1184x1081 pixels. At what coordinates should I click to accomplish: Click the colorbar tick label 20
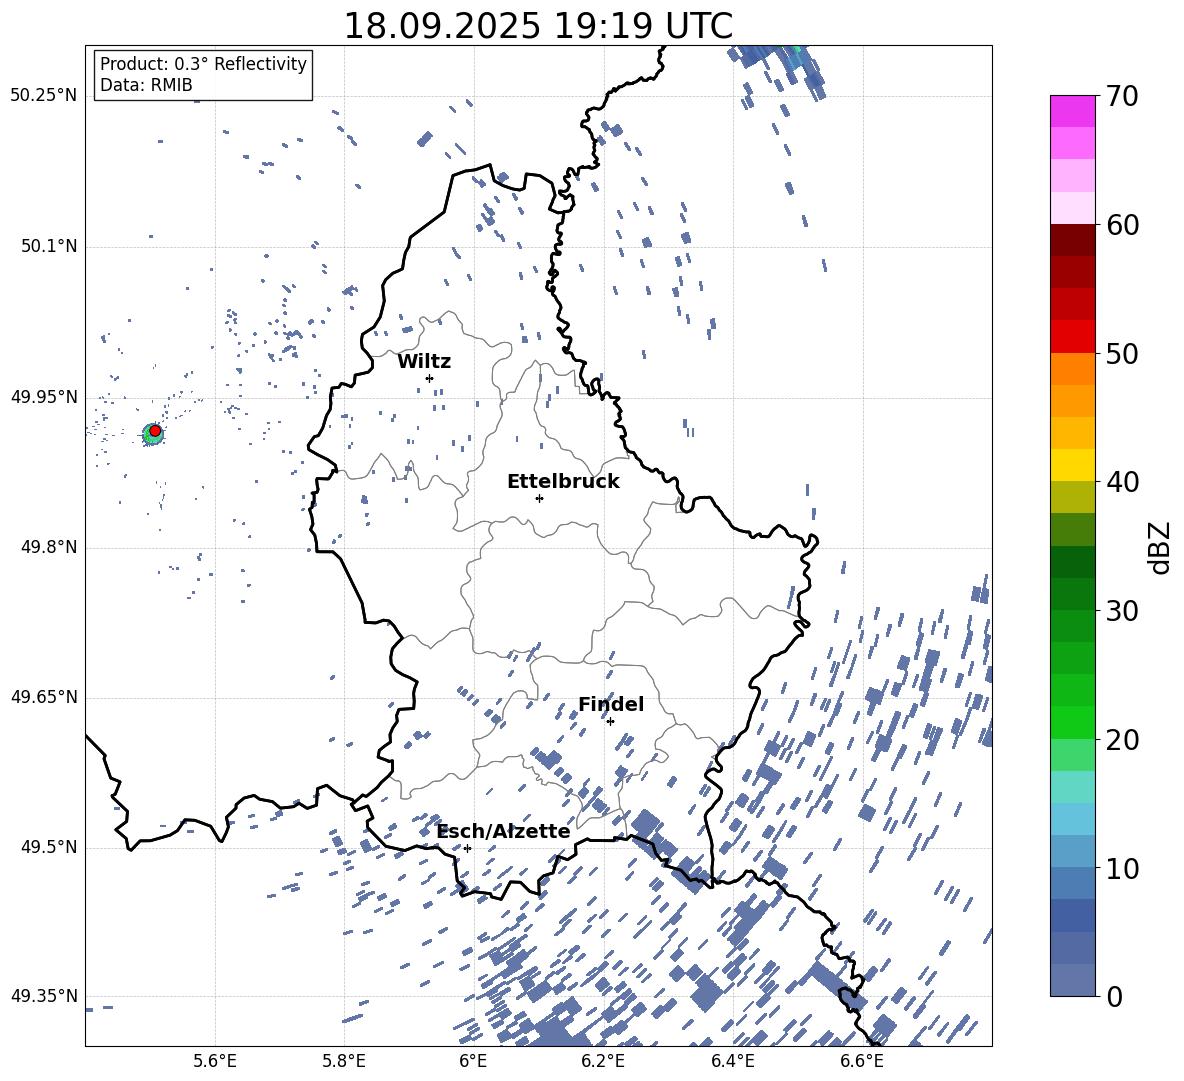click(x=1123, y=739)
